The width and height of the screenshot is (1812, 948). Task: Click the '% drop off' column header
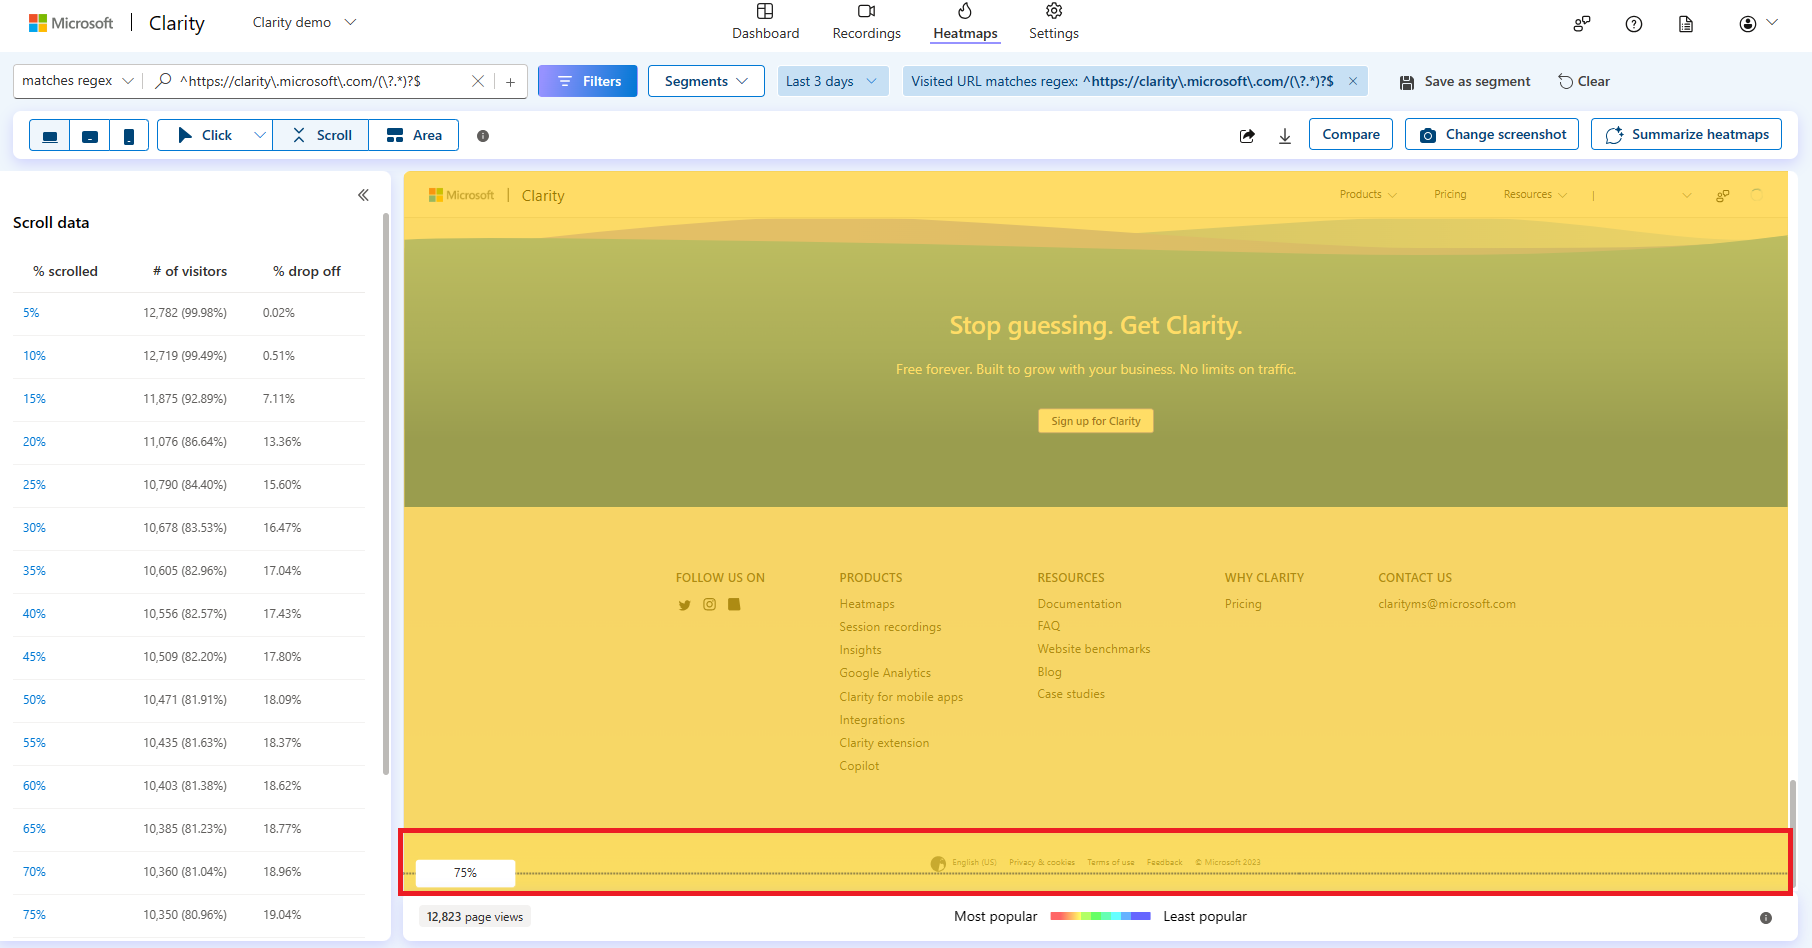pyautogui.click(x=307, y=271)
